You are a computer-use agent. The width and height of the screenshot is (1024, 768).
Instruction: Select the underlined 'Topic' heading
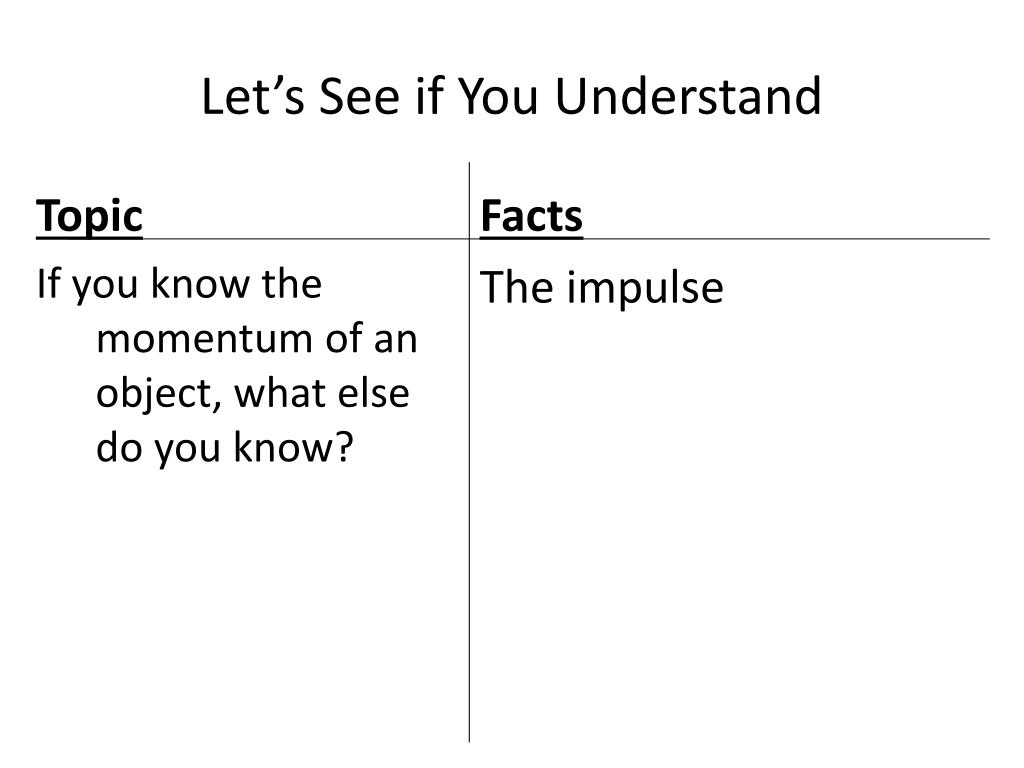[x=89, y=217]
